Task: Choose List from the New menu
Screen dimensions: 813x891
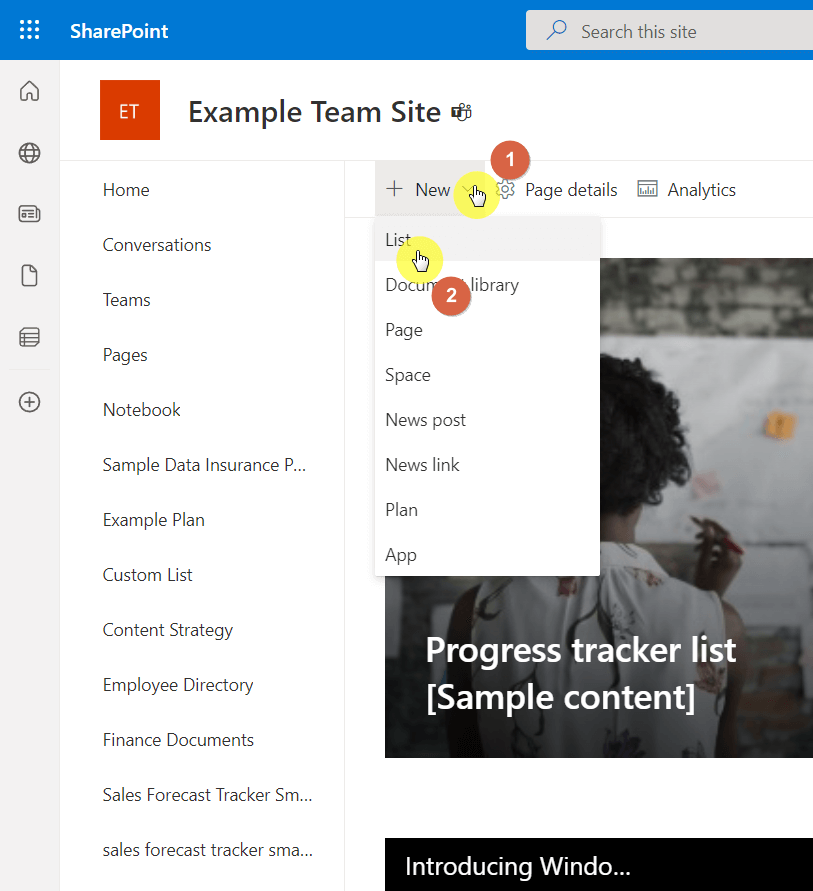Action: pyautogui.click(x=487, y=239)
